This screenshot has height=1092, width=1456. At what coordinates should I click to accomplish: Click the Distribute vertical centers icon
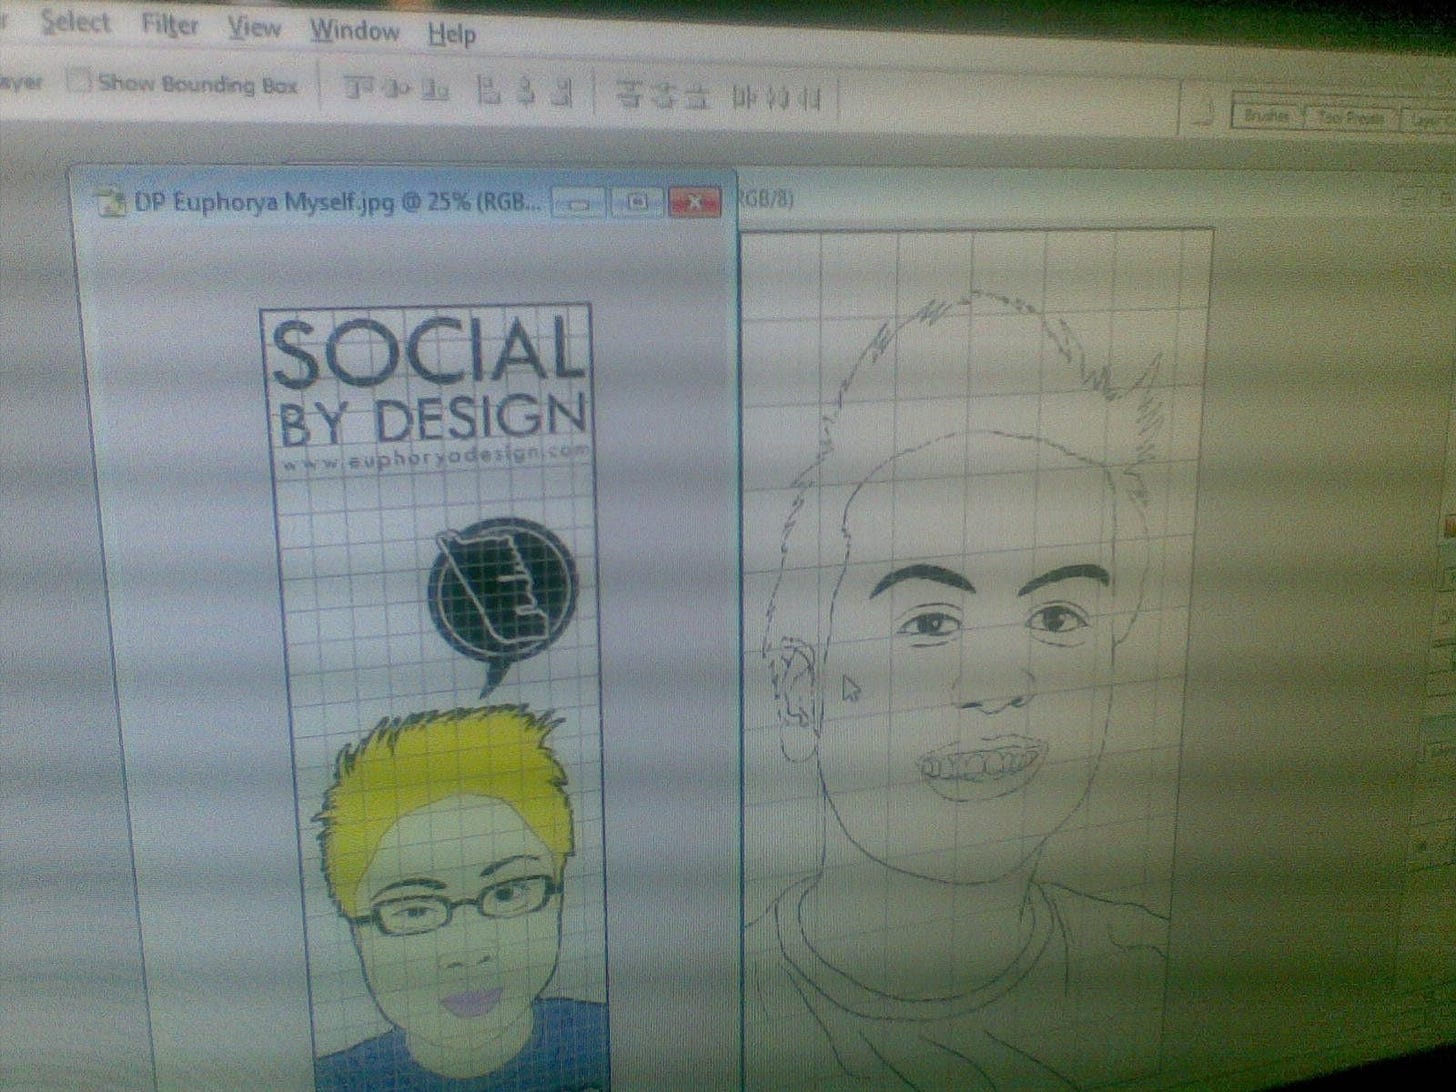tap(663, 97)
